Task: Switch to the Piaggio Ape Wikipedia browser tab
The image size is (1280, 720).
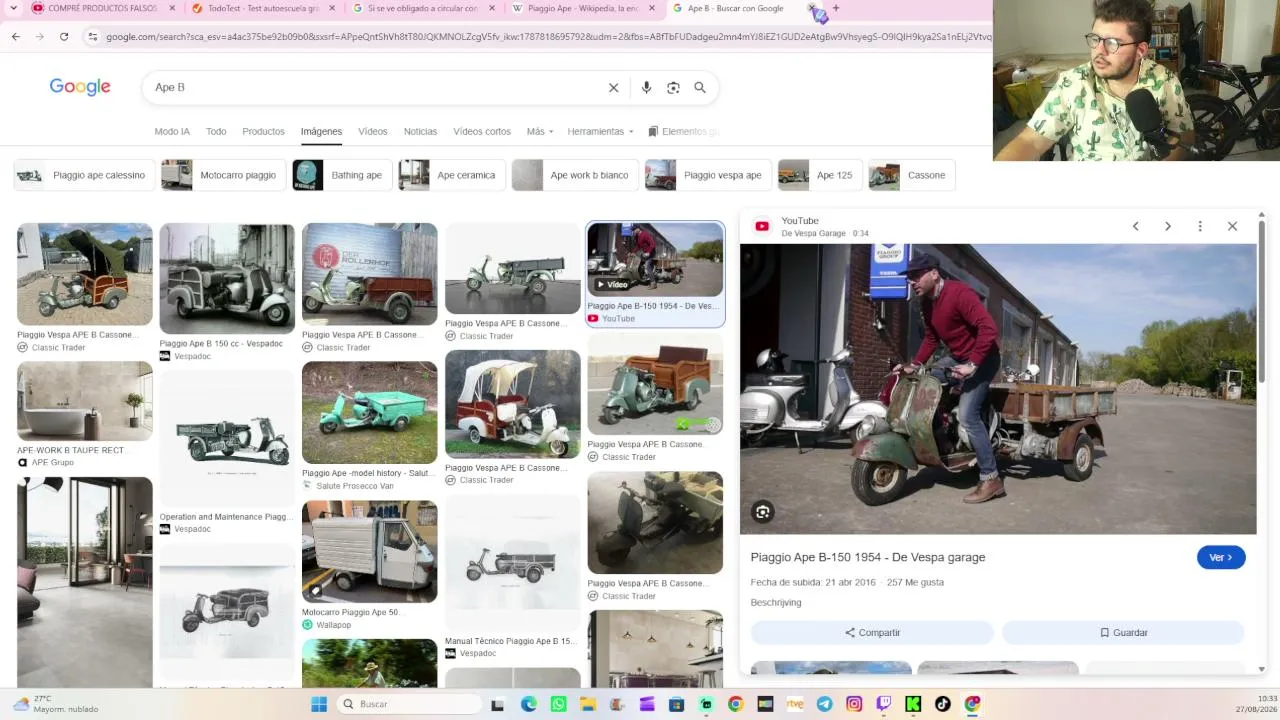Action: point(582,8)
